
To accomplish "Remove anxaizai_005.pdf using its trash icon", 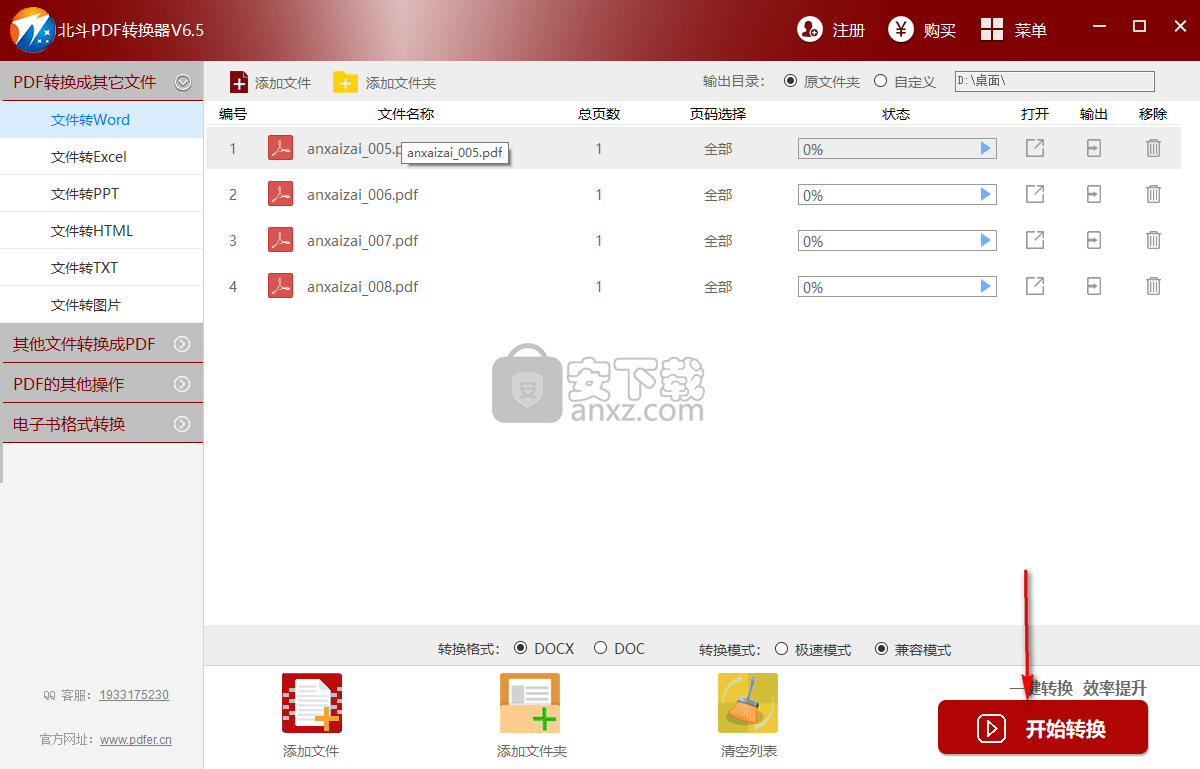I will (x=1153, y=148).
